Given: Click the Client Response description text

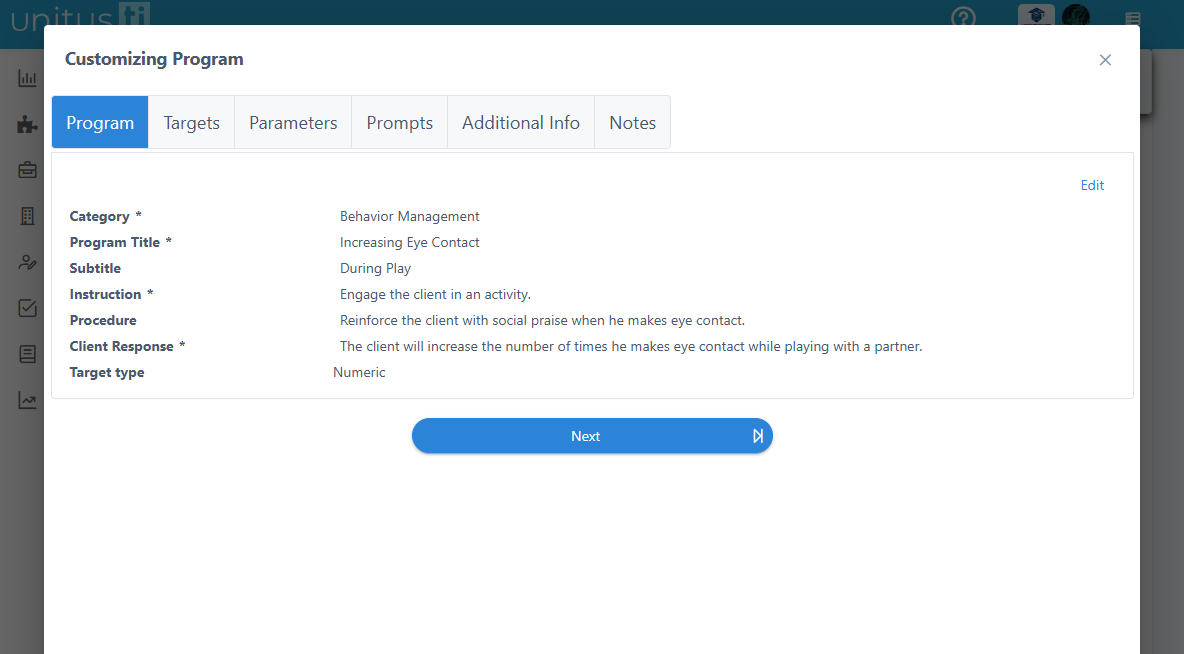Looking at the screenshot, I should point(631,347).
